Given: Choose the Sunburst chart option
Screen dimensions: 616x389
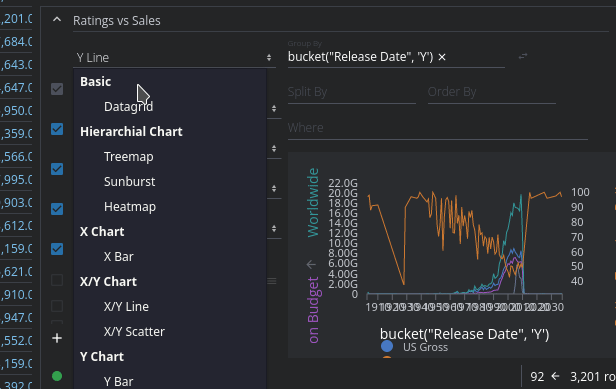Looking at the screenshot, I should (129, 182).
